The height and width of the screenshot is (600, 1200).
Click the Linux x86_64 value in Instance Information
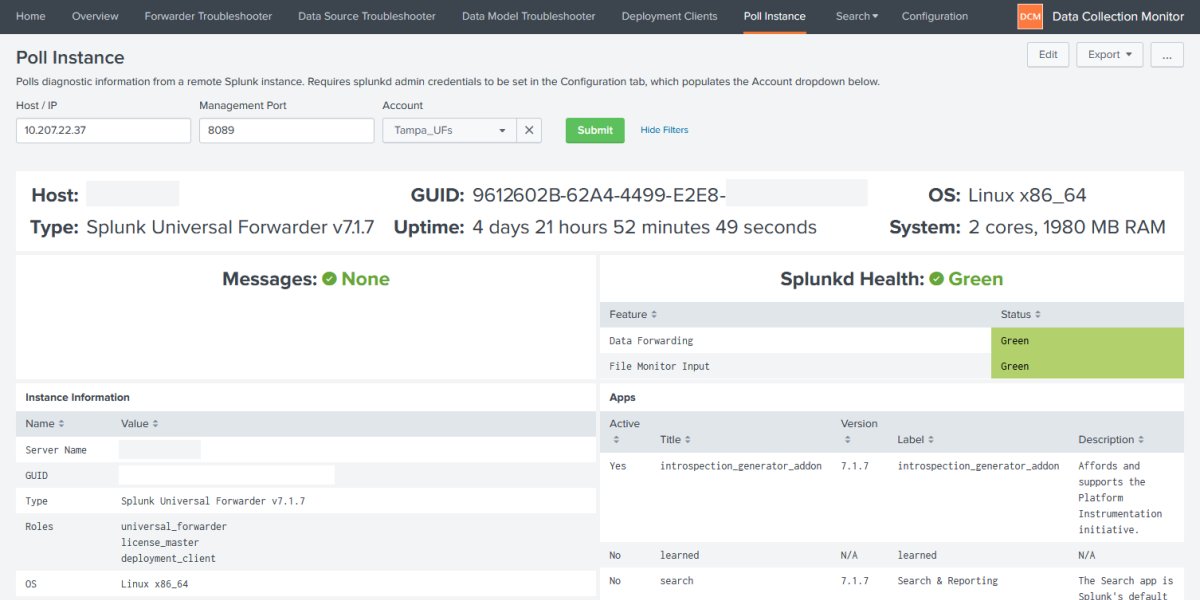[154, 584]
